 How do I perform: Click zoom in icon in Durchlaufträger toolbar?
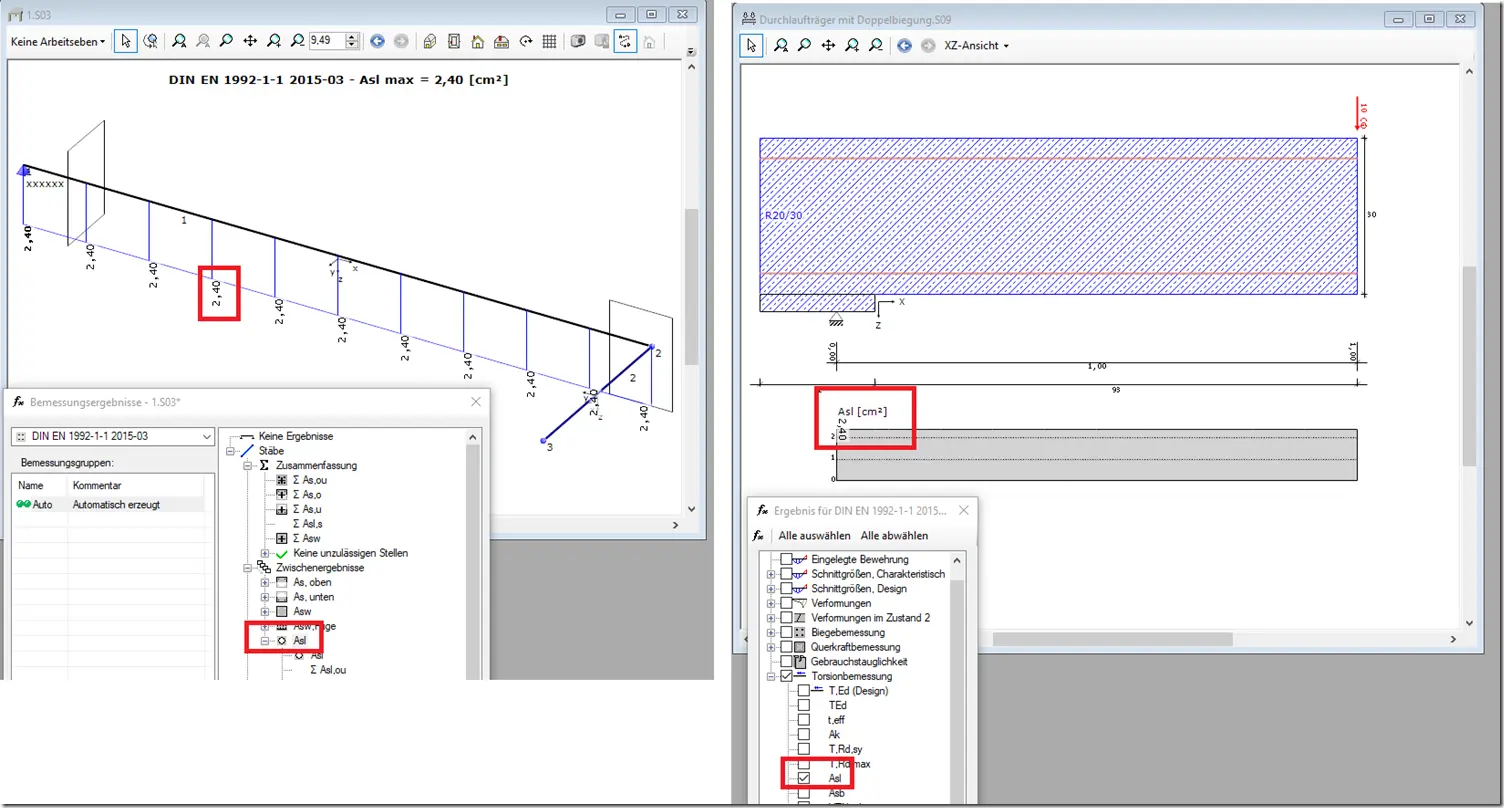(x=852, y=45)
